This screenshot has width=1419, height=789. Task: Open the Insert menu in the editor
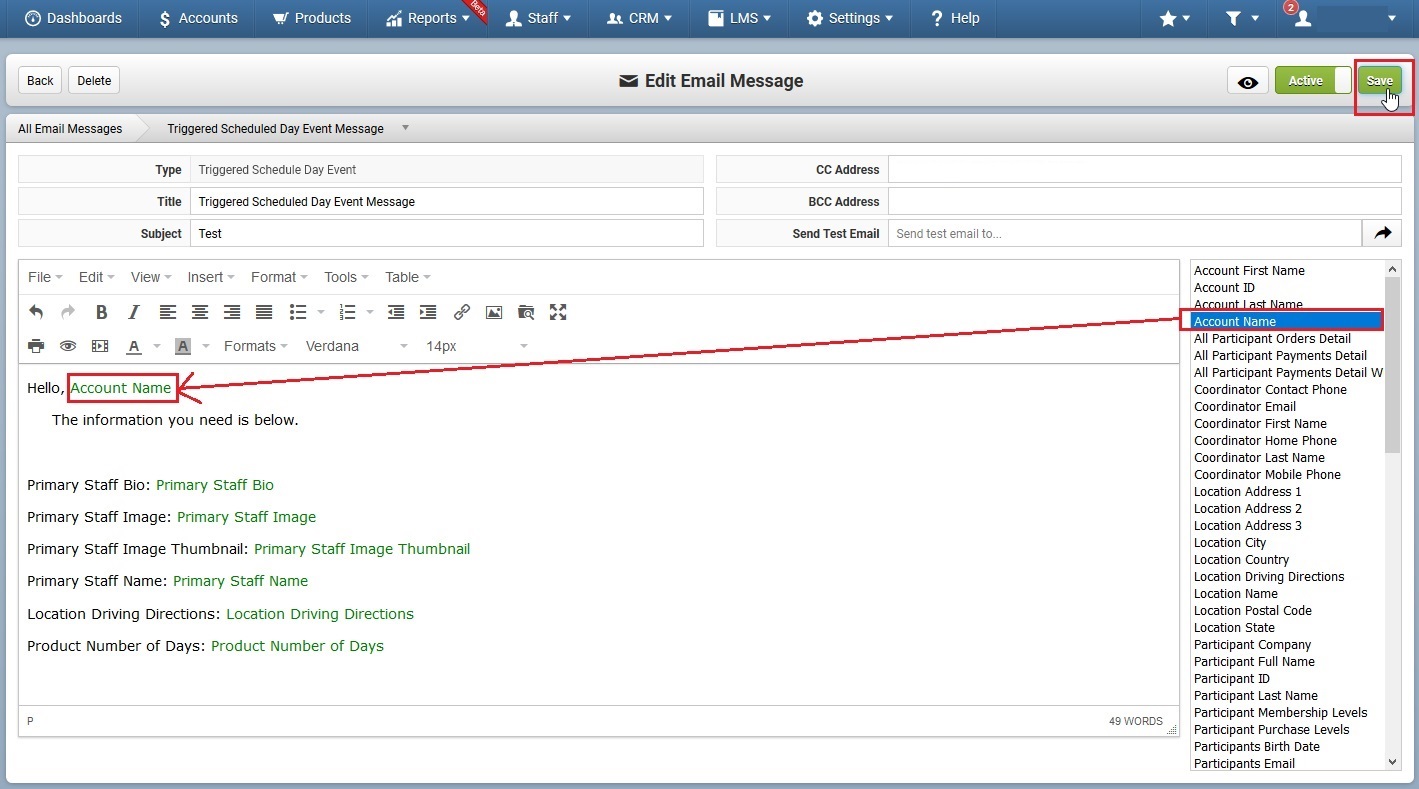tap(211, 277)
